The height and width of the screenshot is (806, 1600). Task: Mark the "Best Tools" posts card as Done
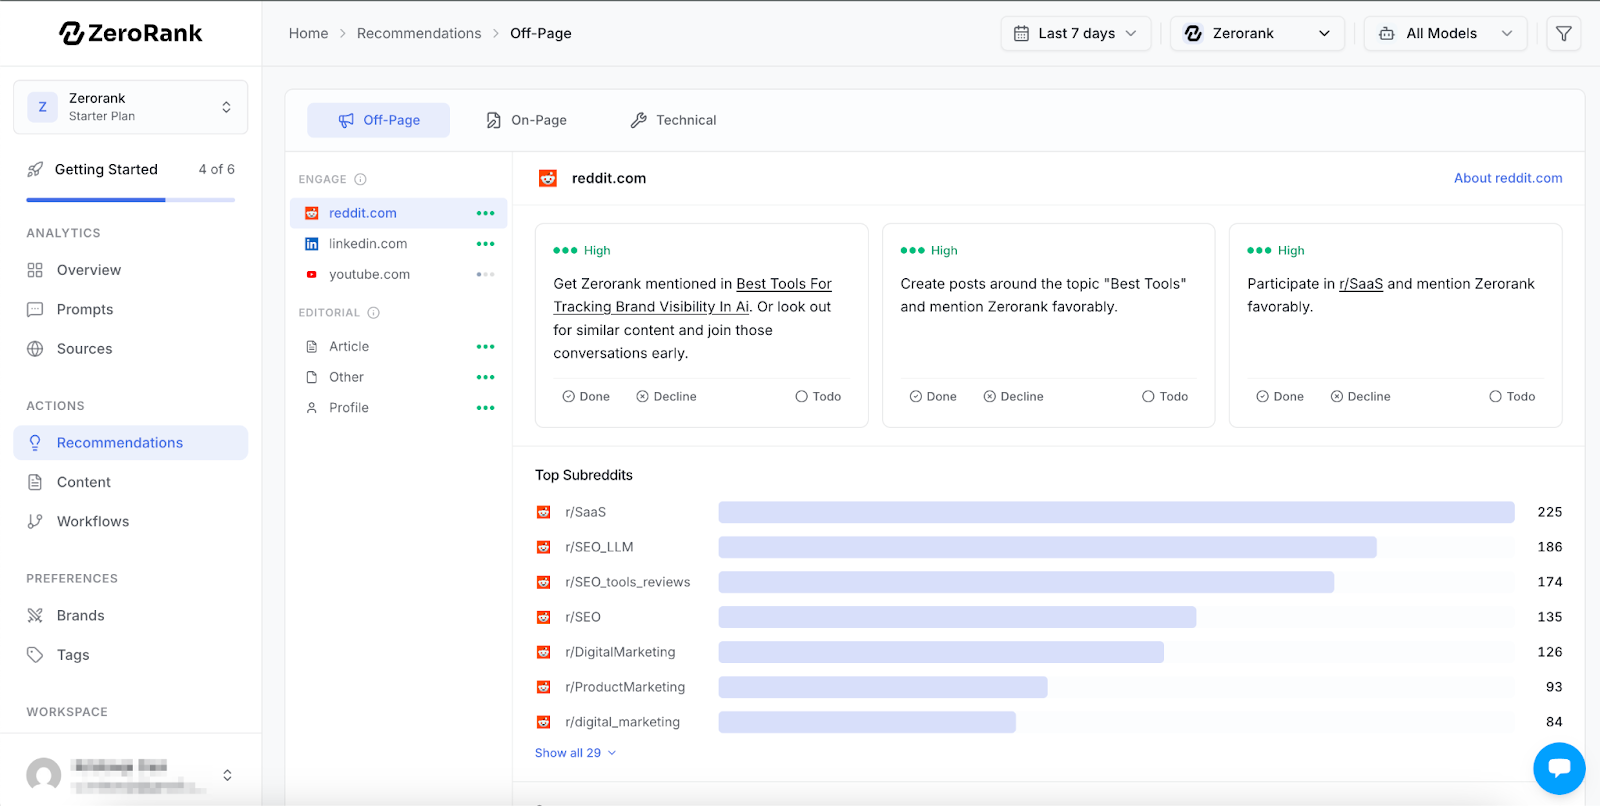coord(933,397)
